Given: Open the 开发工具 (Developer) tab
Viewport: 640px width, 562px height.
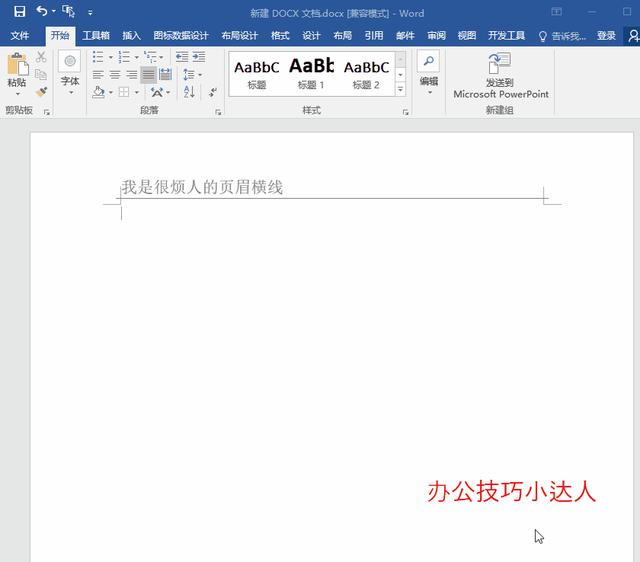Looking at the screenshot, I should pyautogui.click(x=507, y=36).
